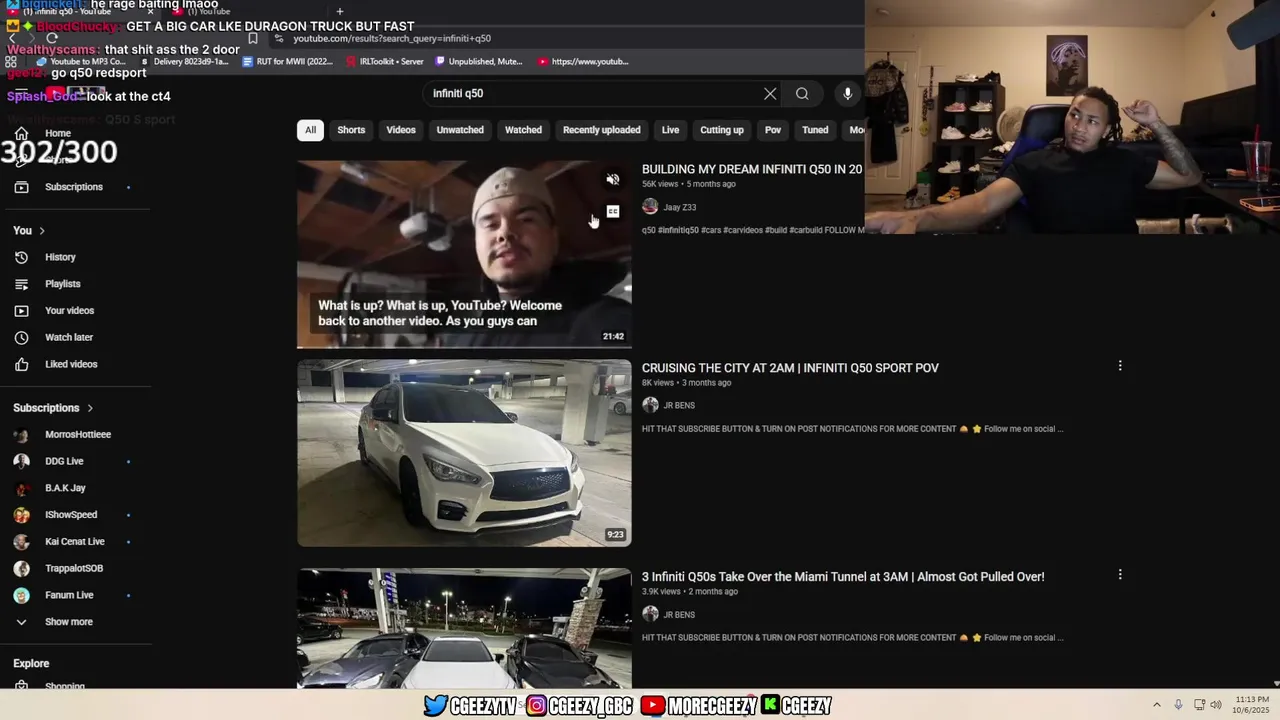
Task: Start voice search with the microphone icon
Action: click(847, 94)
